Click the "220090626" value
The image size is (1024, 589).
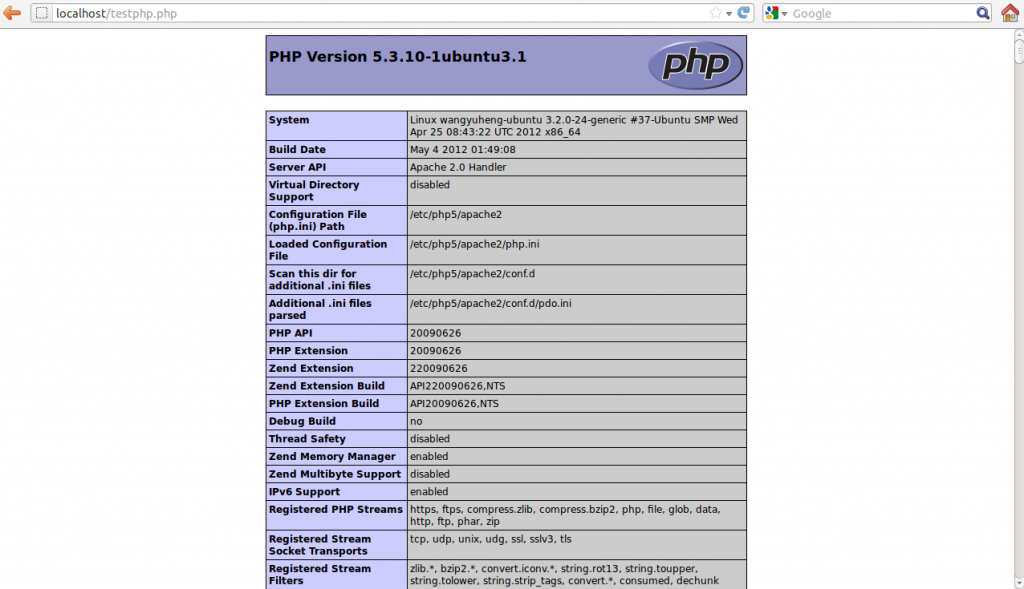438,368
